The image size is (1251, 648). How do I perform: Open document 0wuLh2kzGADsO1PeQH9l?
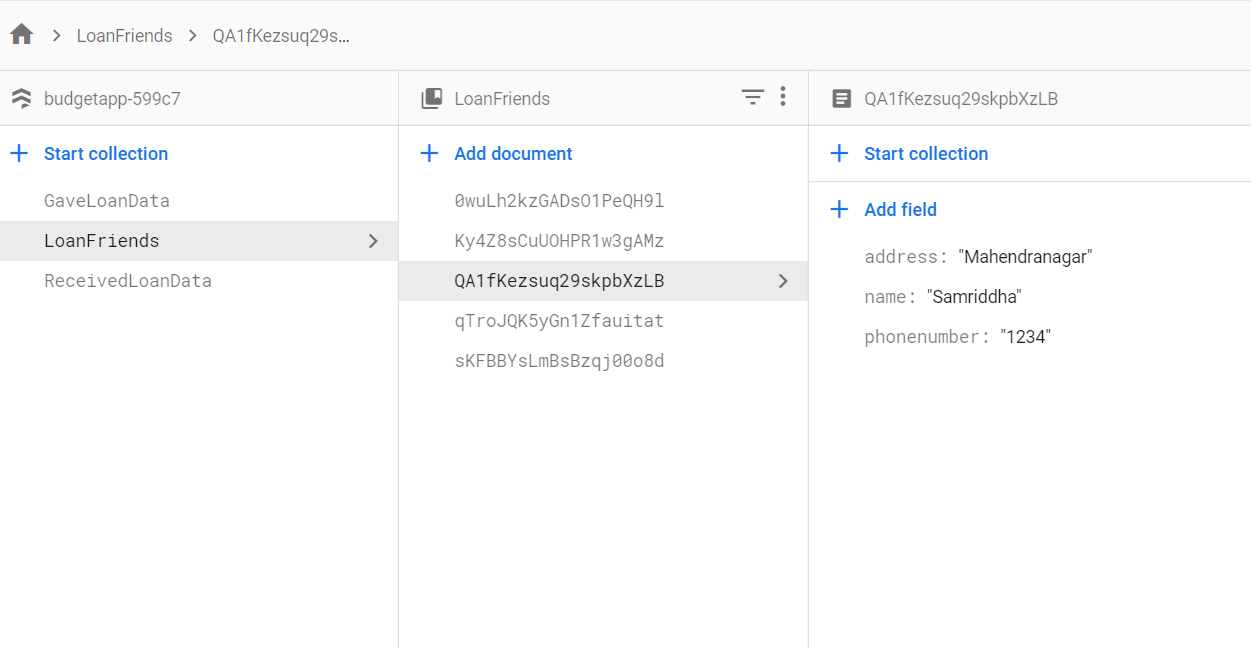(559, 201)
